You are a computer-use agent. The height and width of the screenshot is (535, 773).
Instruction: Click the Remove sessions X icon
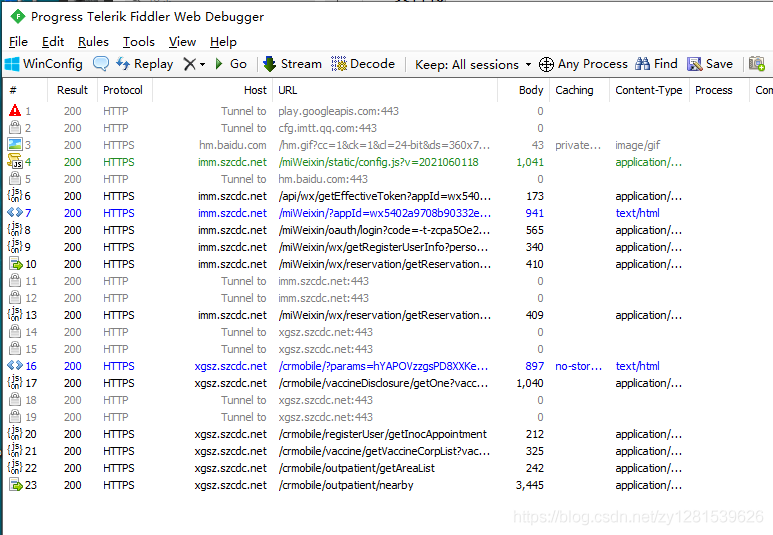[x=189, y=64]
